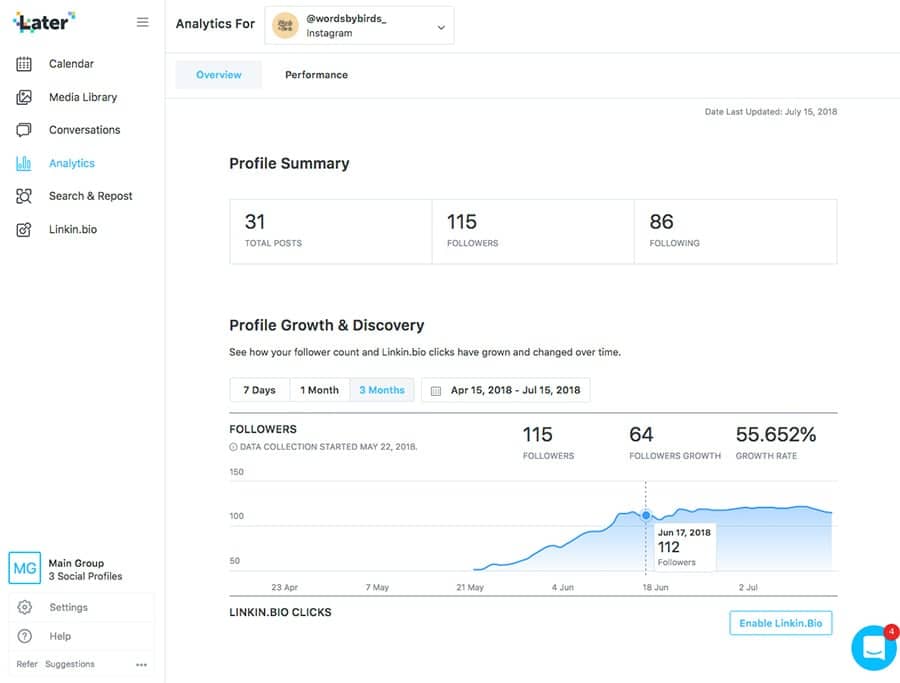This screenshot has height=683, width=900.
Task: Open Search & Repost
Action: [x=91, y=196]
